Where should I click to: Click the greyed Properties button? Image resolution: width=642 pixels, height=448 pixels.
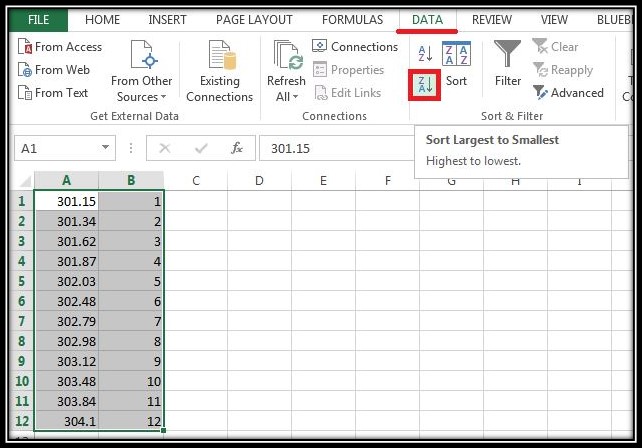(348, 70)
